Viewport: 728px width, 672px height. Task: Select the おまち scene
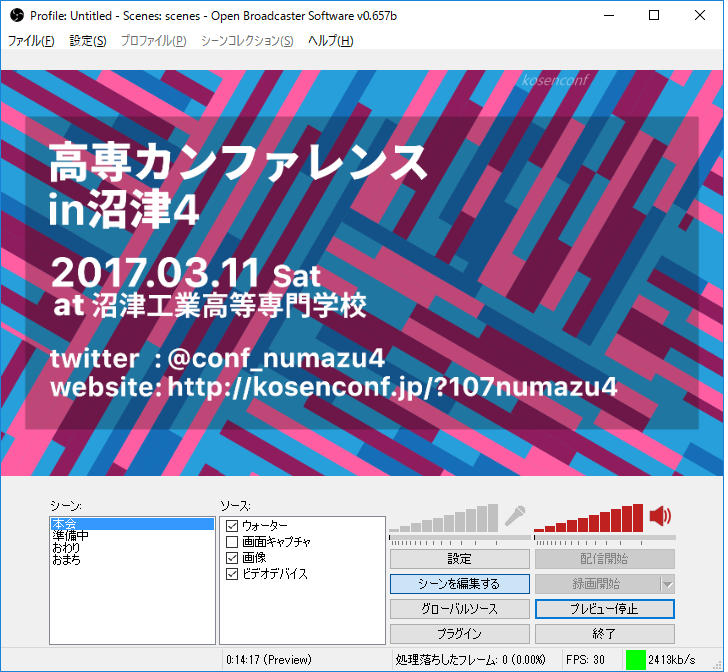(132, 560)
